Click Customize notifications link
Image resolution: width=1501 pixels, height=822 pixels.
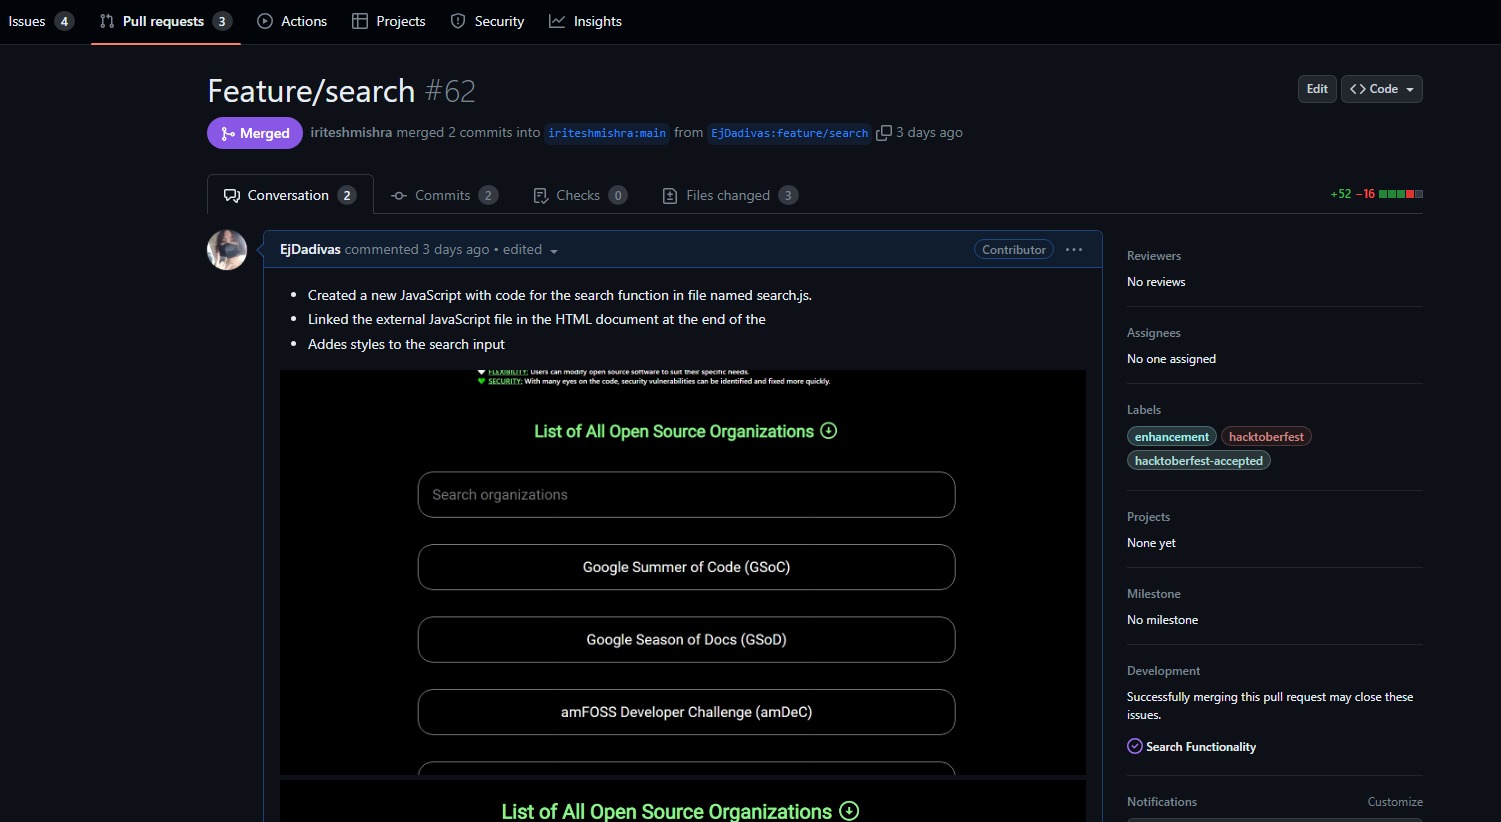(1395, 802)
